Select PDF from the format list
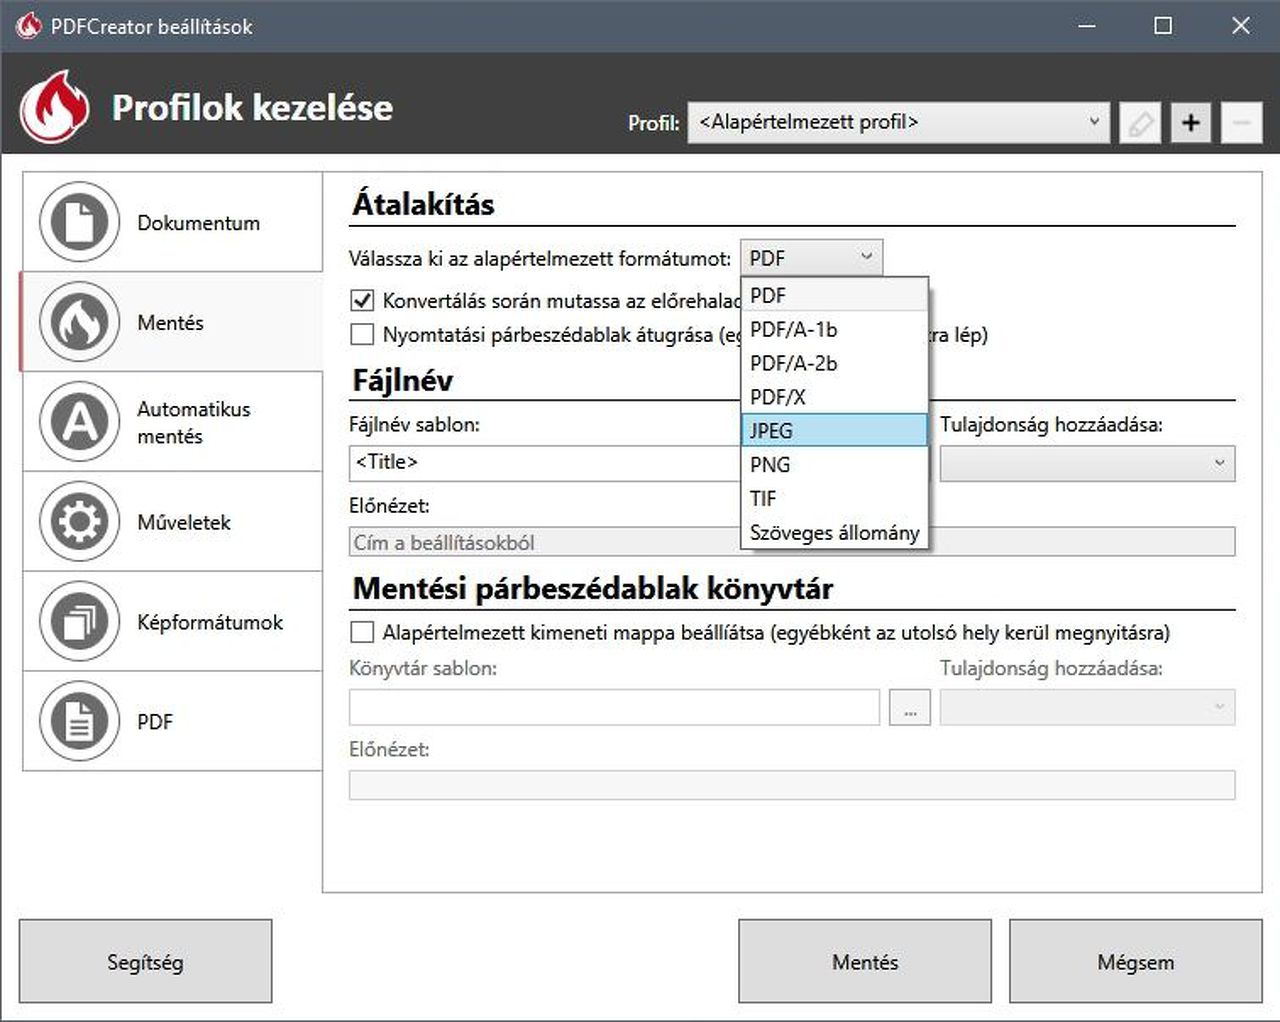The width and height of the screenshot is (1280, 1022). tap(835, 295)
